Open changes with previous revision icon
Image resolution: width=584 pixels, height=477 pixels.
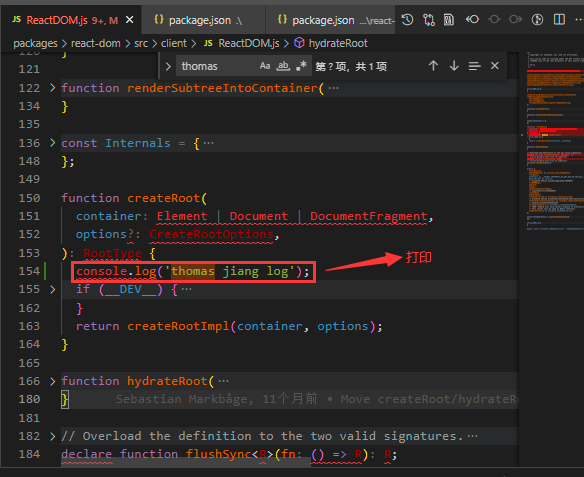pyautogui.click(x=472, y=19)
